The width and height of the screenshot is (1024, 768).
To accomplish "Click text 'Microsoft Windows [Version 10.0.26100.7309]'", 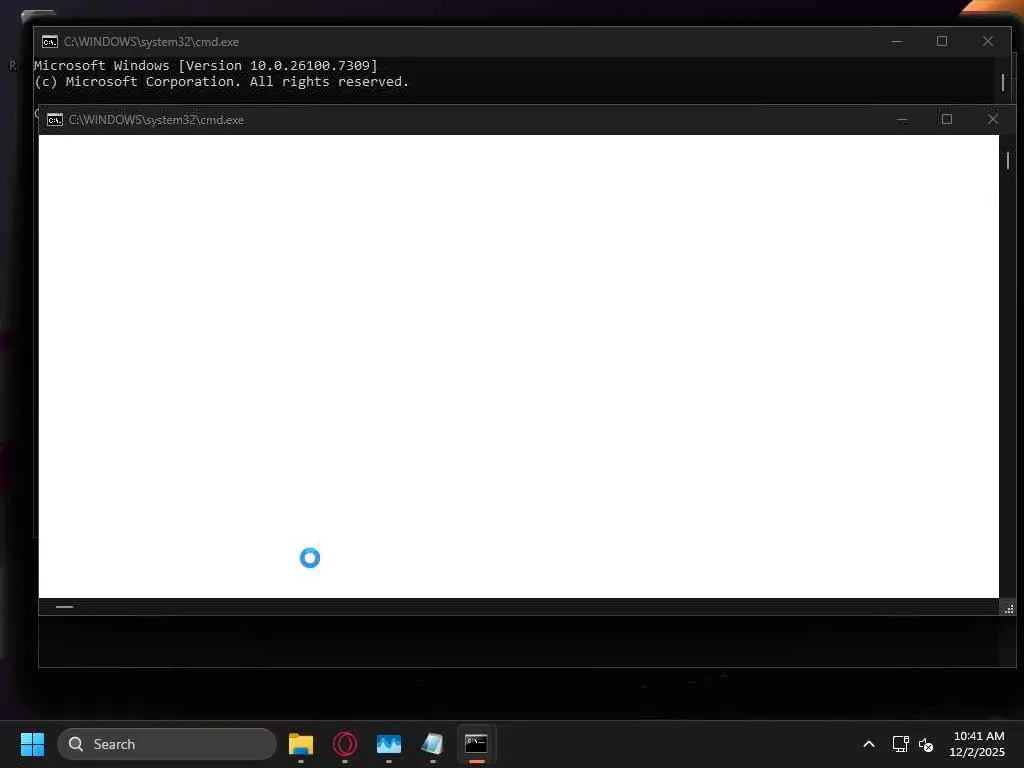I will [206, 65].
